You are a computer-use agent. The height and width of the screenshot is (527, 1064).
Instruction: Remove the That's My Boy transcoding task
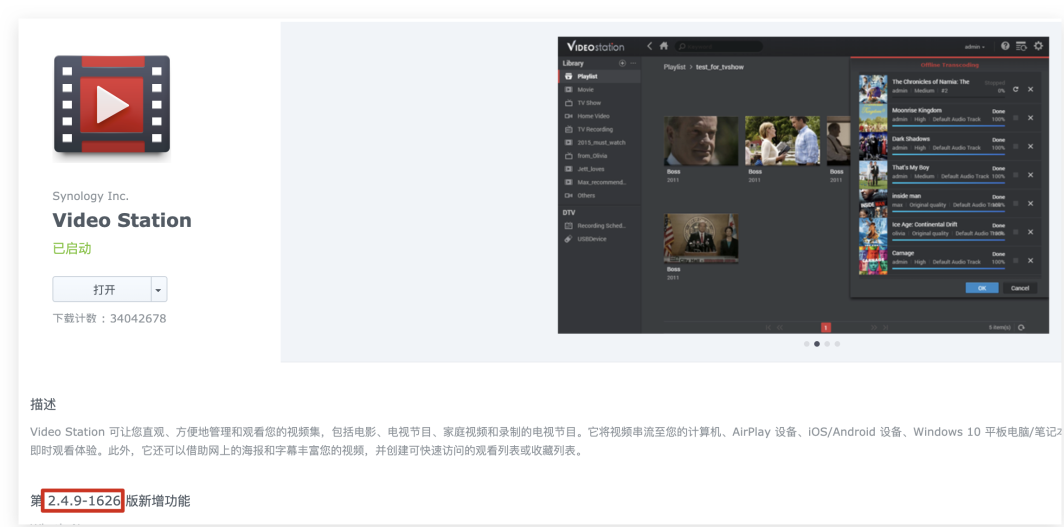pyautogui.click(x=1030, y=175)
